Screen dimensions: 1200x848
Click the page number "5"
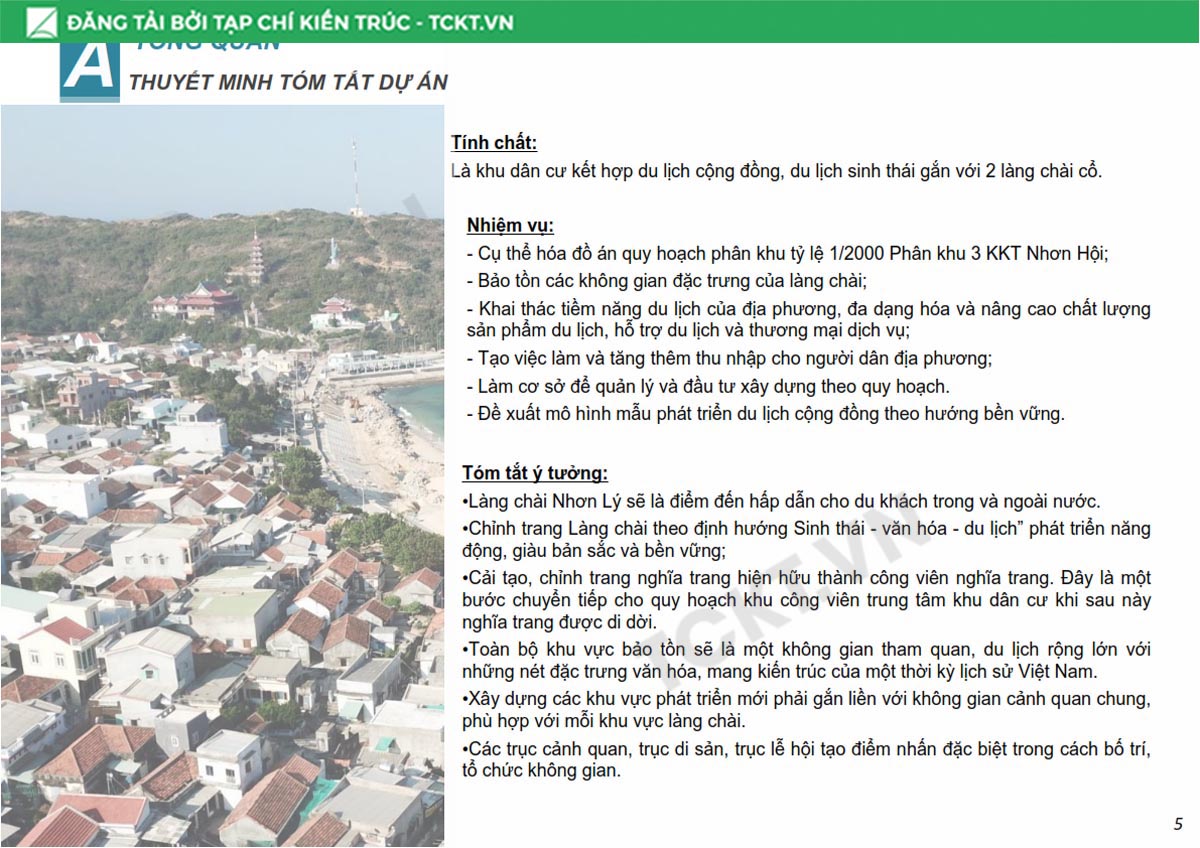pos(1178,824)
